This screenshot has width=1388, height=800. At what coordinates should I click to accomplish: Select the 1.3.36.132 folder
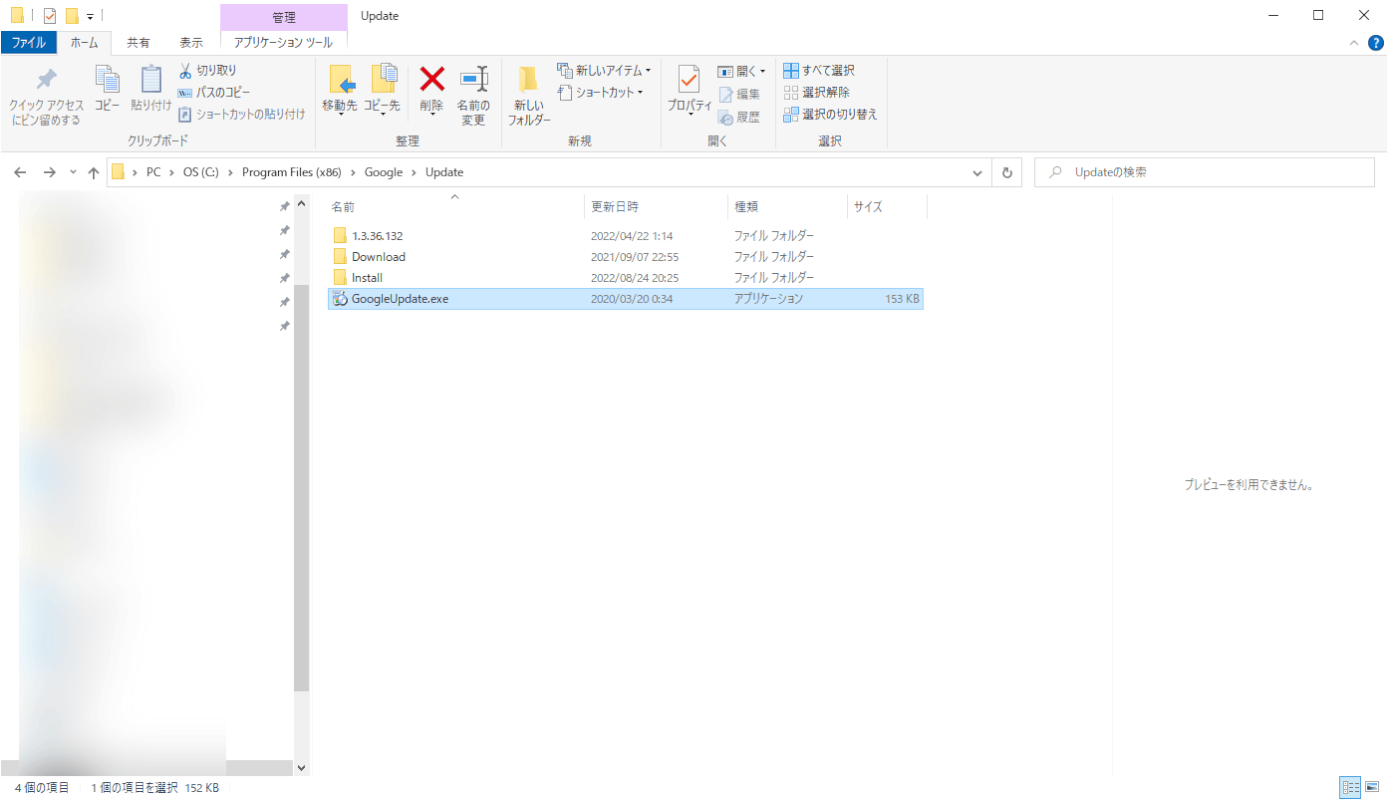coord(626,236)
